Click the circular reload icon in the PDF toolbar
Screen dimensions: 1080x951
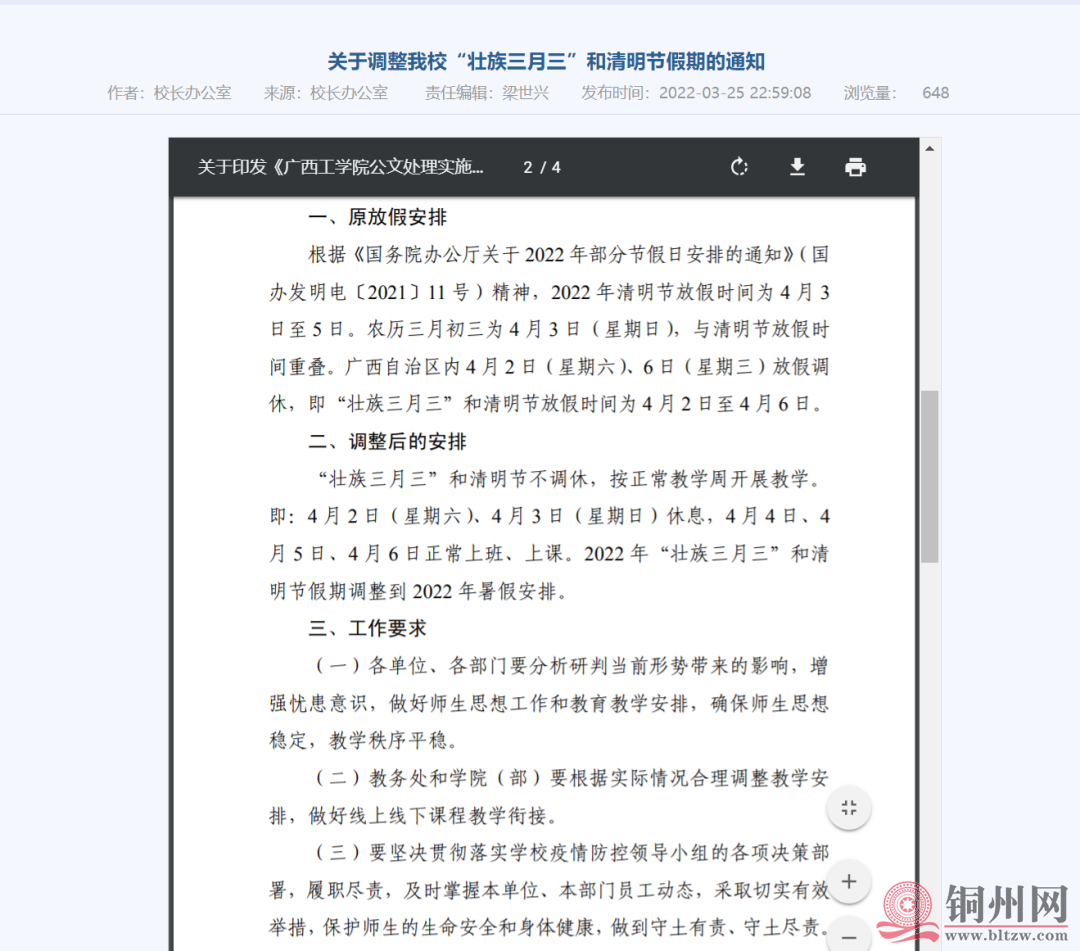click(739, 167)
